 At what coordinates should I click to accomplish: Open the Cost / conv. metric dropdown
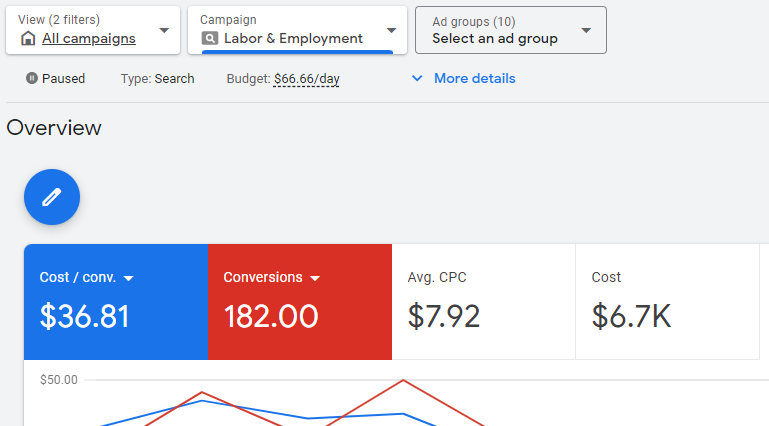128,278
